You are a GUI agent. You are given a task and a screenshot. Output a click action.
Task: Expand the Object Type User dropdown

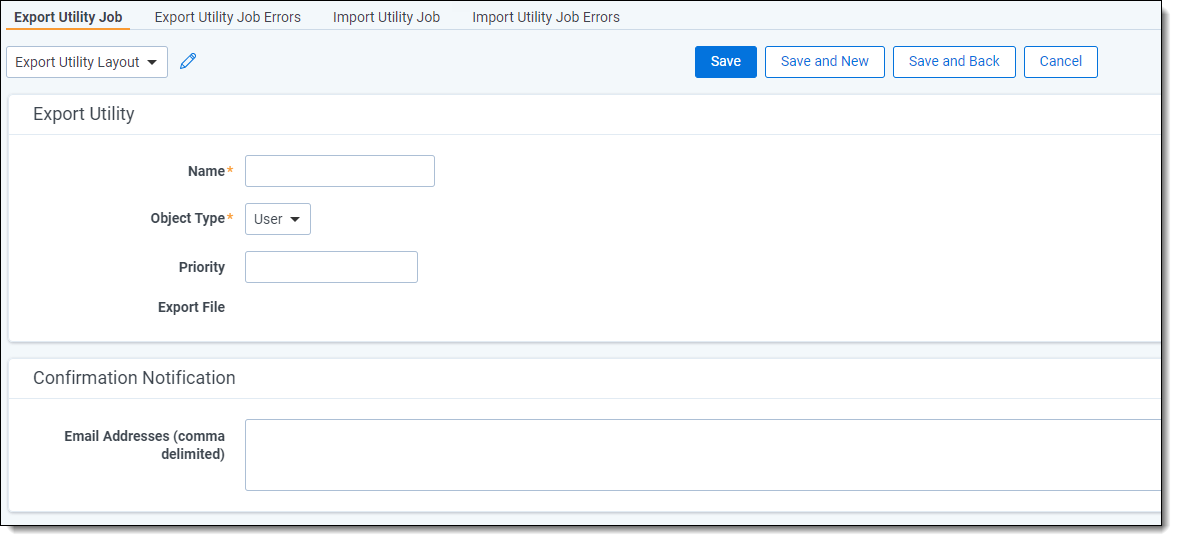pyautogui.click(x=278, y=219)
